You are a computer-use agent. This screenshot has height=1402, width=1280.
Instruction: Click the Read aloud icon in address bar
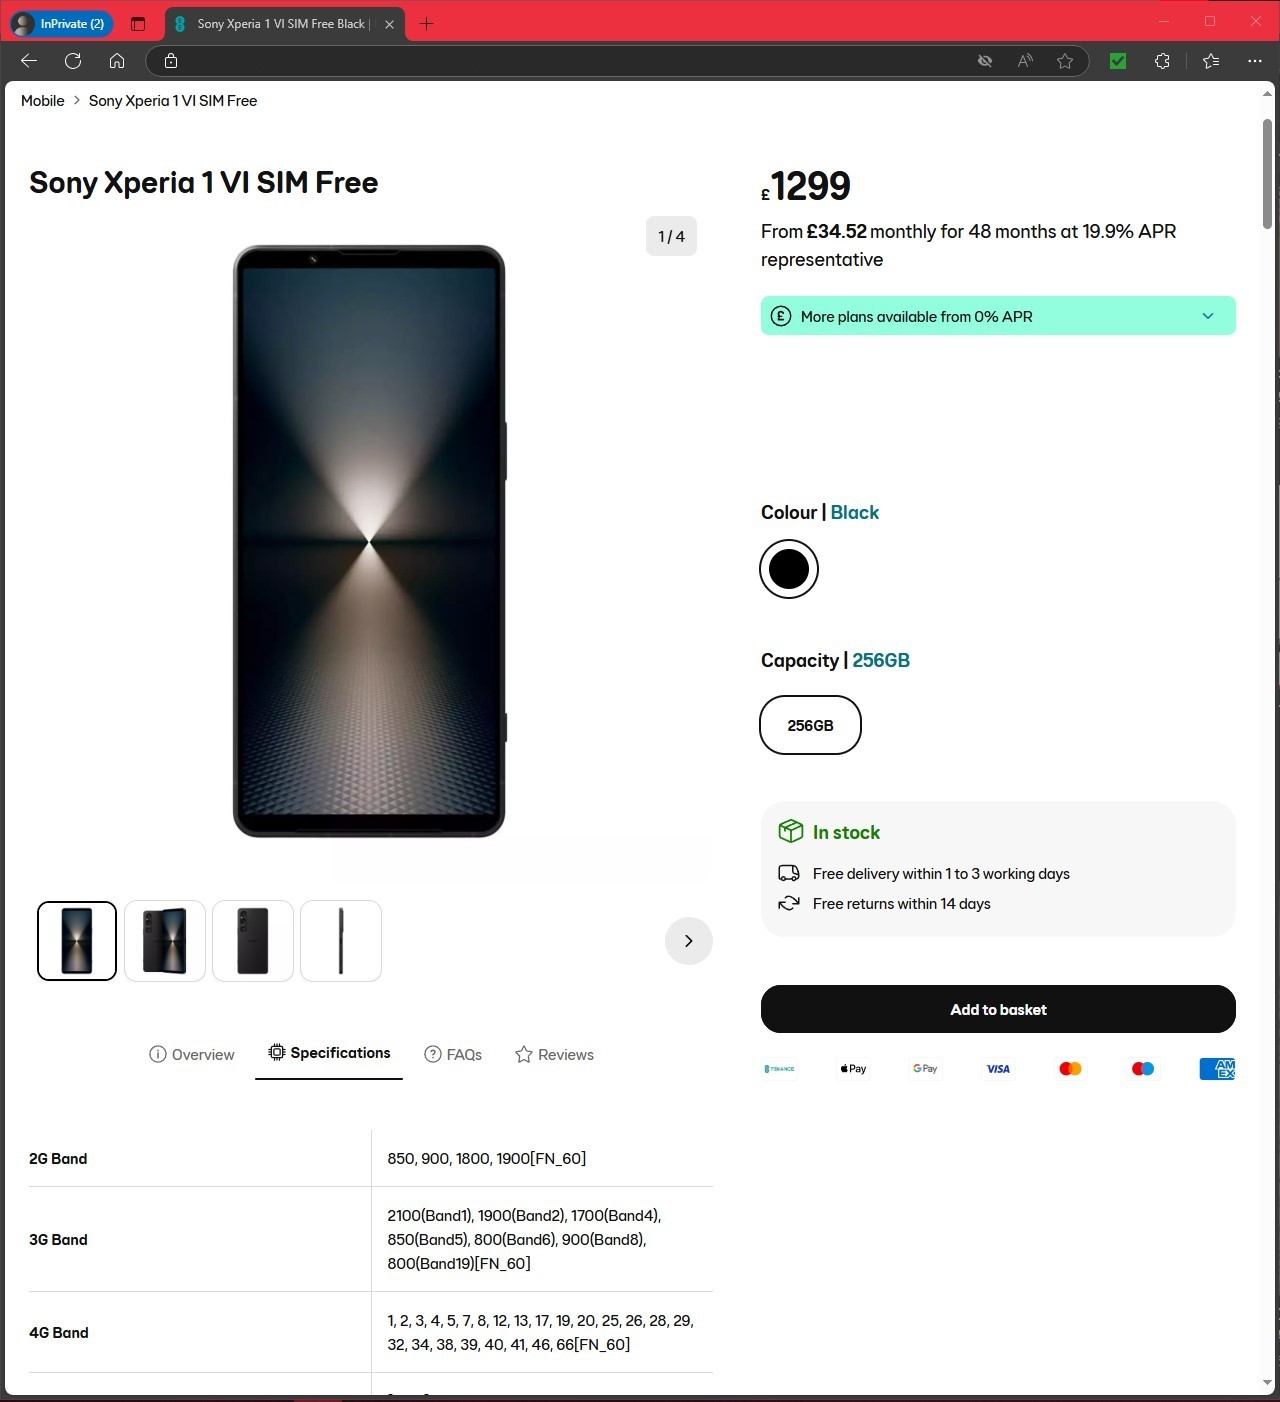point(1025,61)
